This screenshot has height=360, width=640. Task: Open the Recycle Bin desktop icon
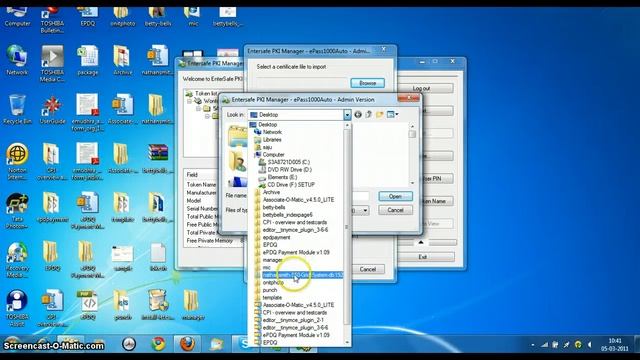click(17, 109)
